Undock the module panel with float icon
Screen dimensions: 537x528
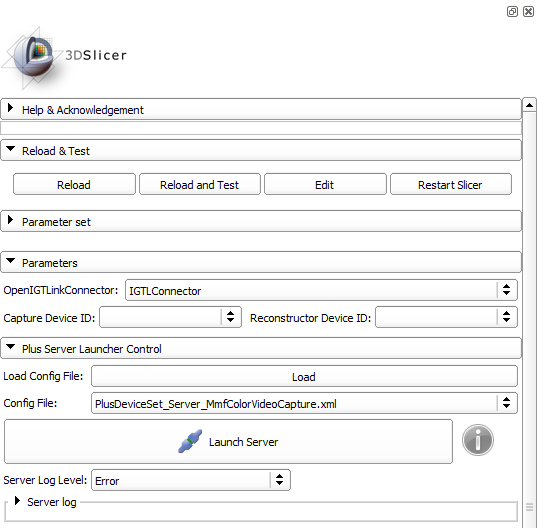[512, 11]
